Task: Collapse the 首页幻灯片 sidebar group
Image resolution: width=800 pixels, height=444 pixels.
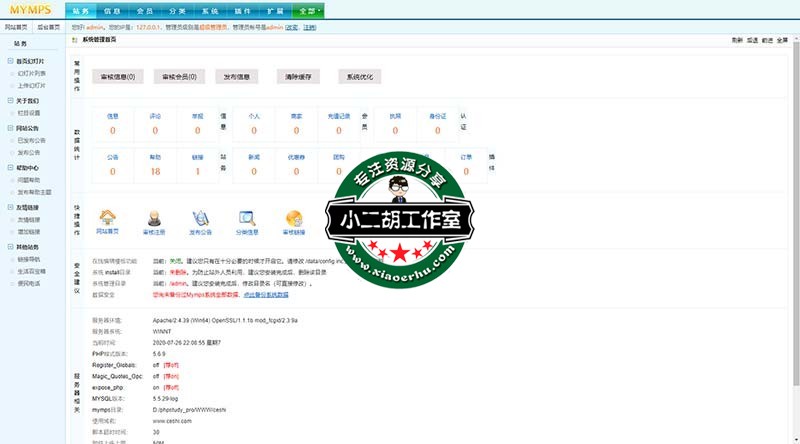Action: pyautogui.click(x=8, y=62)
